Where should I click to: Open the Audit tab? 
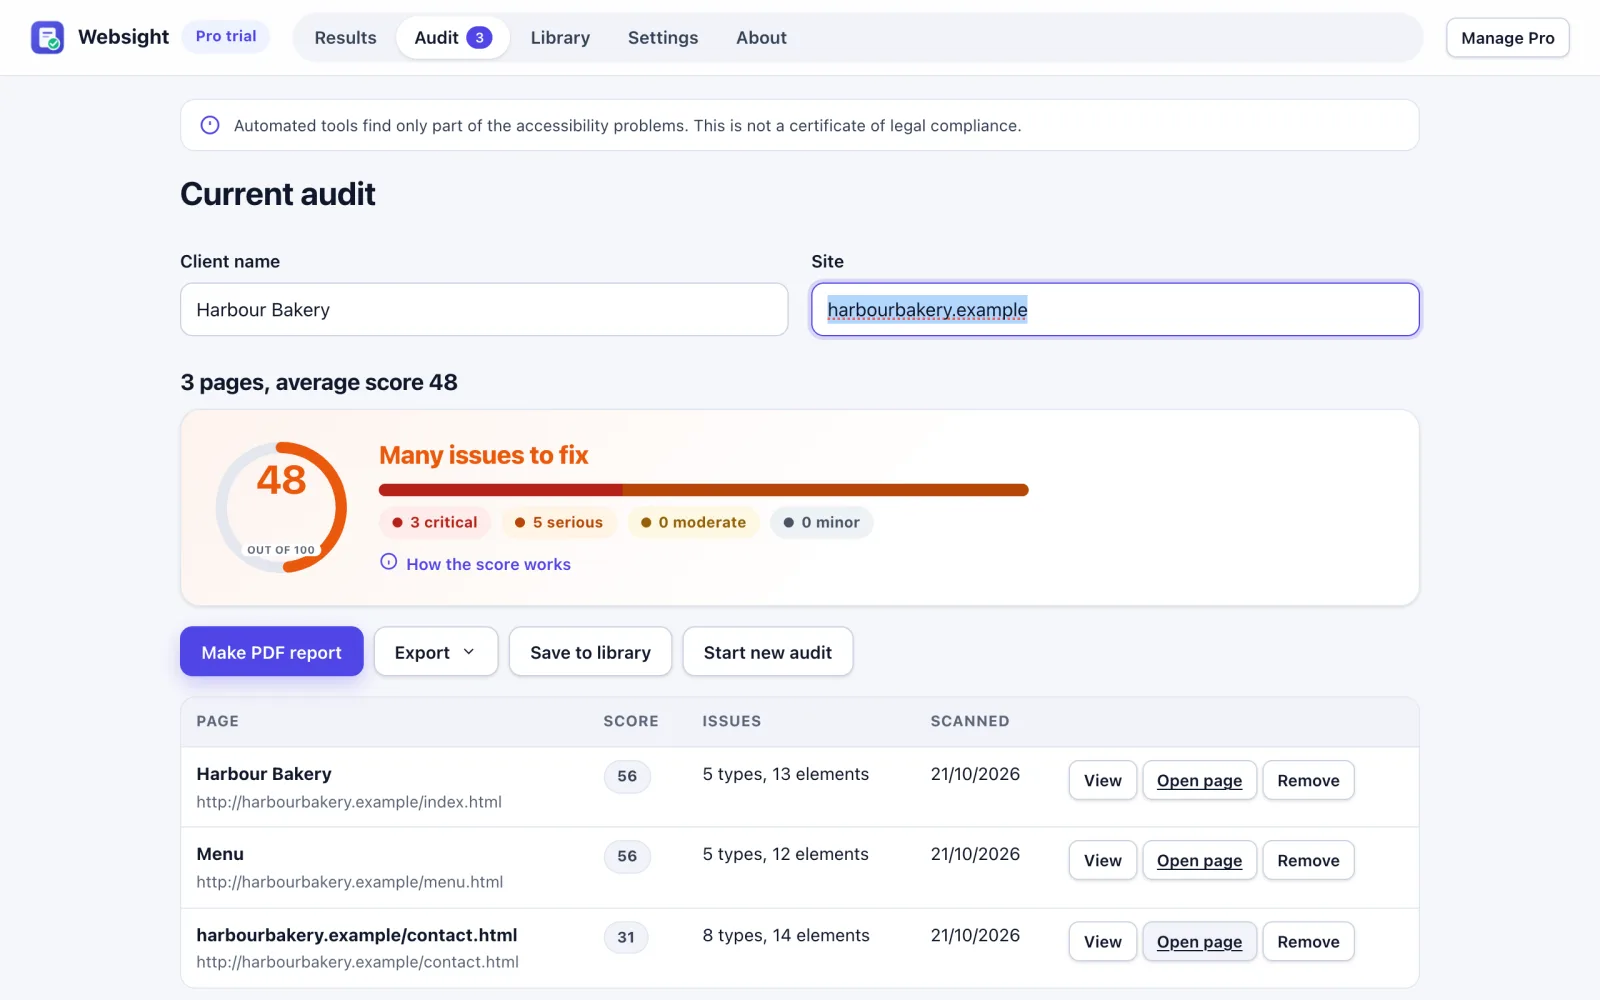[453, 38]
